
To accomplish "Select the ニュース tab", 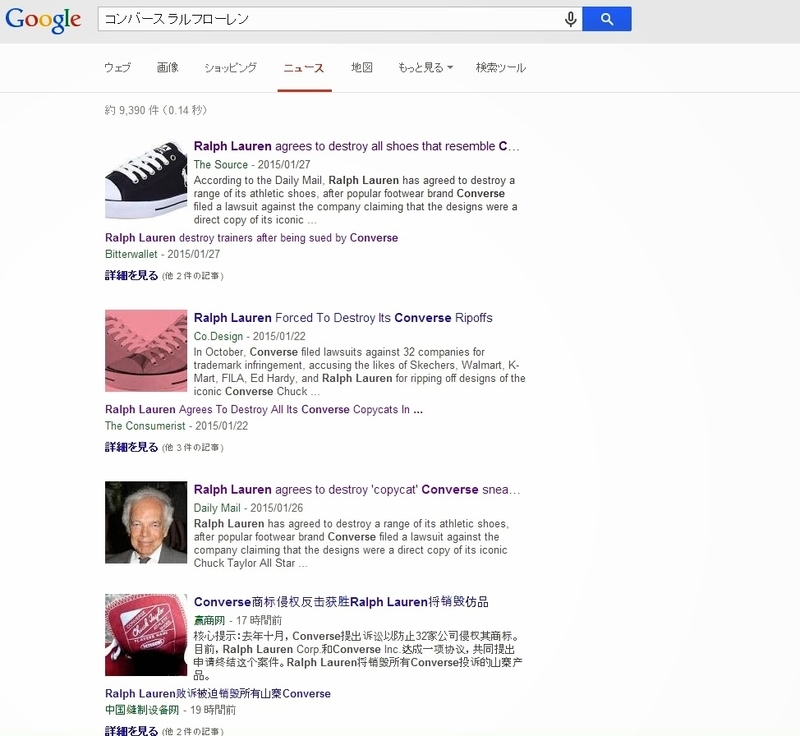I will tap(304, 68).
